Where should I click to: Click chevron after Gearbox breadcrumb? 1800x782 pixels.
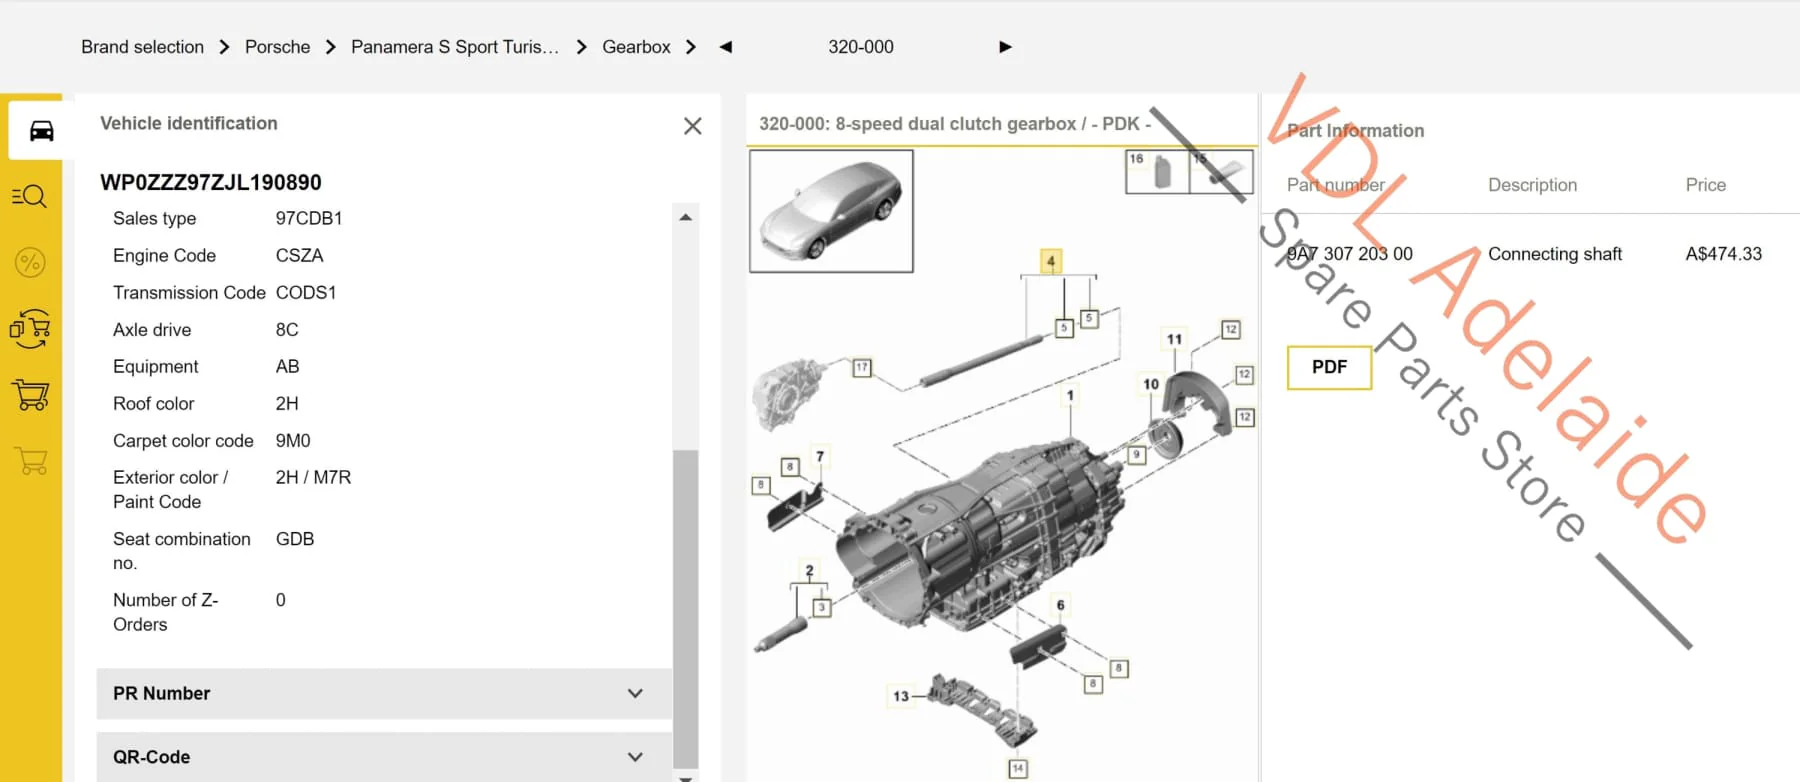click(x=690, y=47)
